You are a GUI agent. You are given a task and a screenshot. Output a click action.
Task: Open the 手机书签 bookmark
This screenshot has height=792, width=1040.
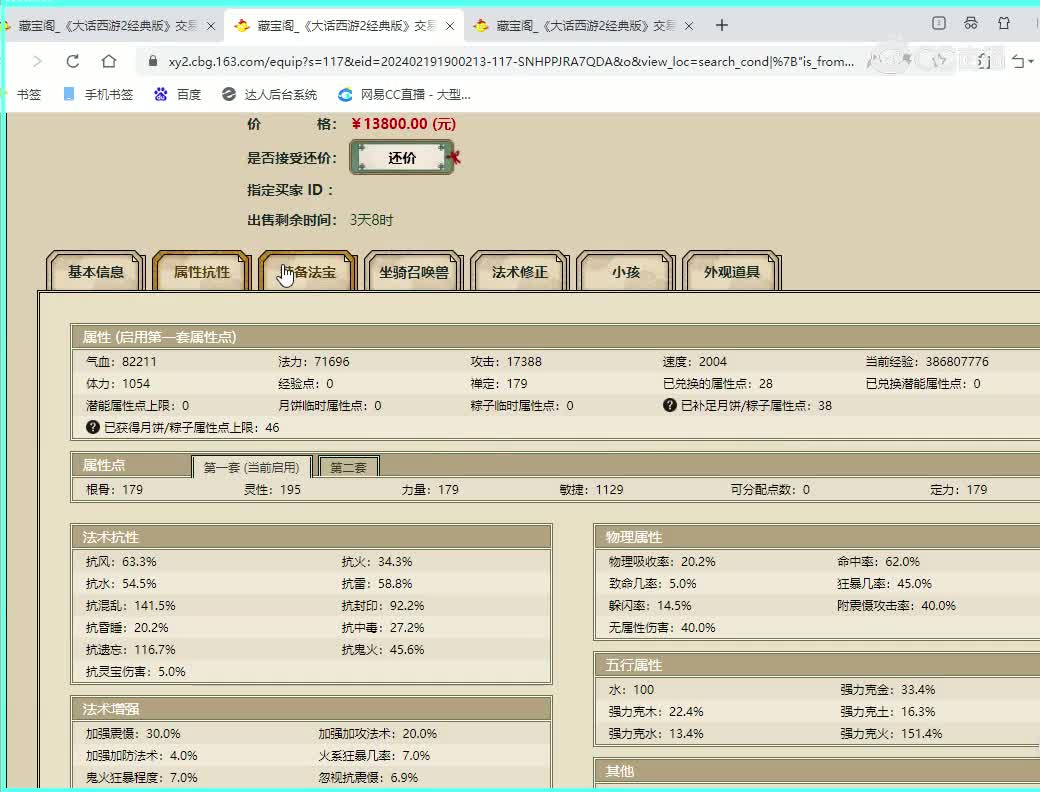pos(98,95)
